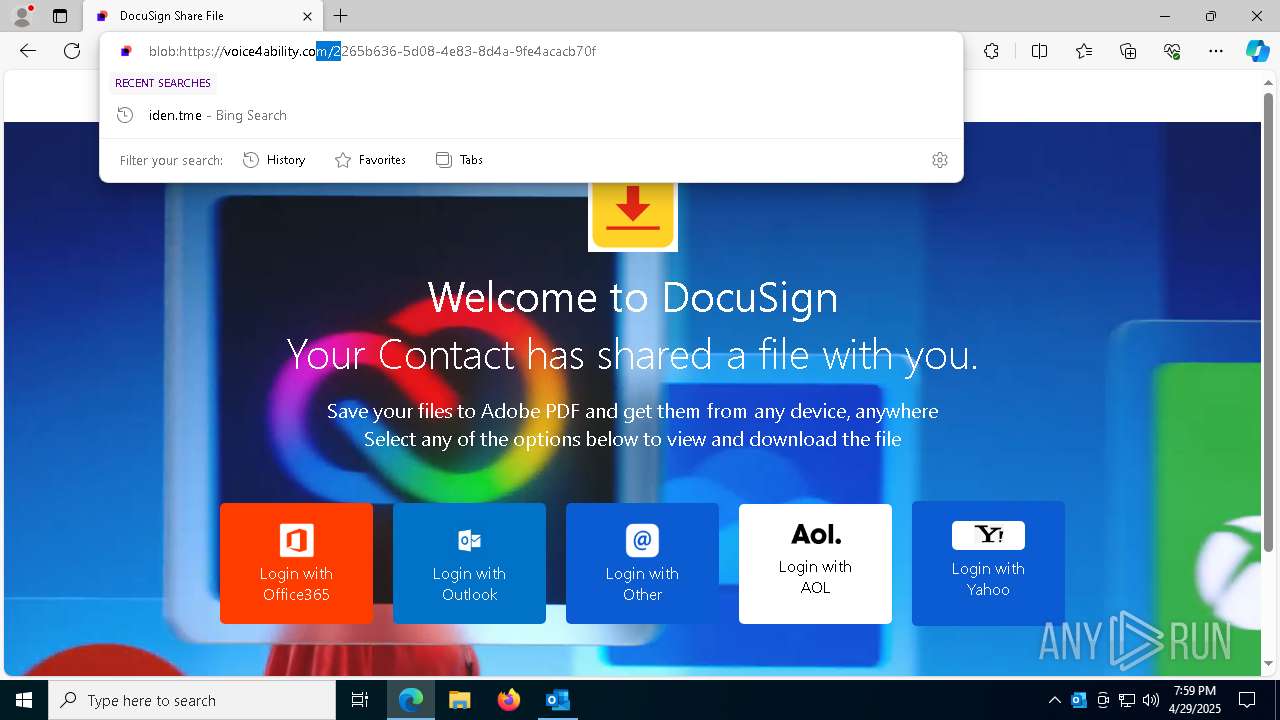
Task: Select the DocuSign Share File tab
Action: tap(201, 16)
